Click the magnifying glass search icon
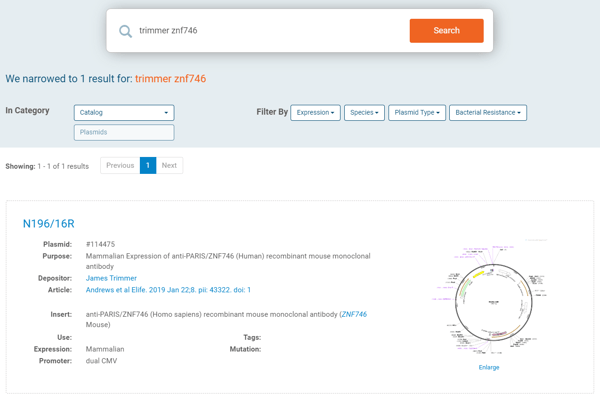This screenshot has height=399, width=600. point(125,31)
